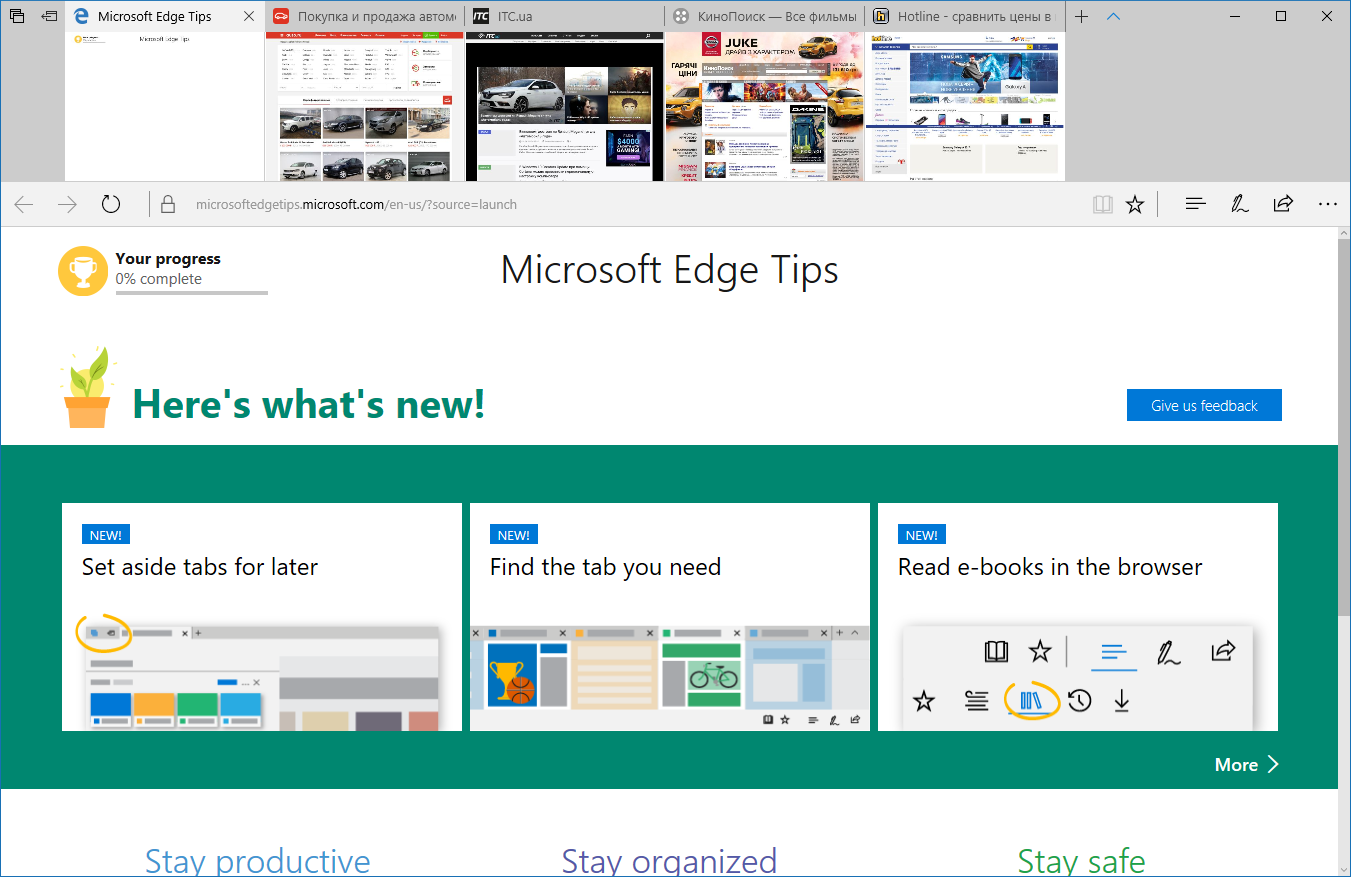This screenshot has height=877, width=1351.
Task: Open the Settings and more ellipsis menu
Action: coord(1327,205)
